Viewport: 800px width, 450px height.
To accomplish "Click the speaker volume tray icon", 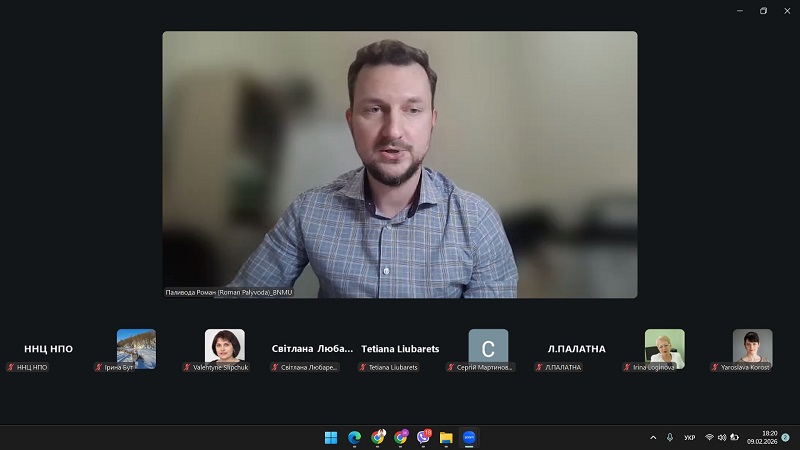I will coord(721,437).
